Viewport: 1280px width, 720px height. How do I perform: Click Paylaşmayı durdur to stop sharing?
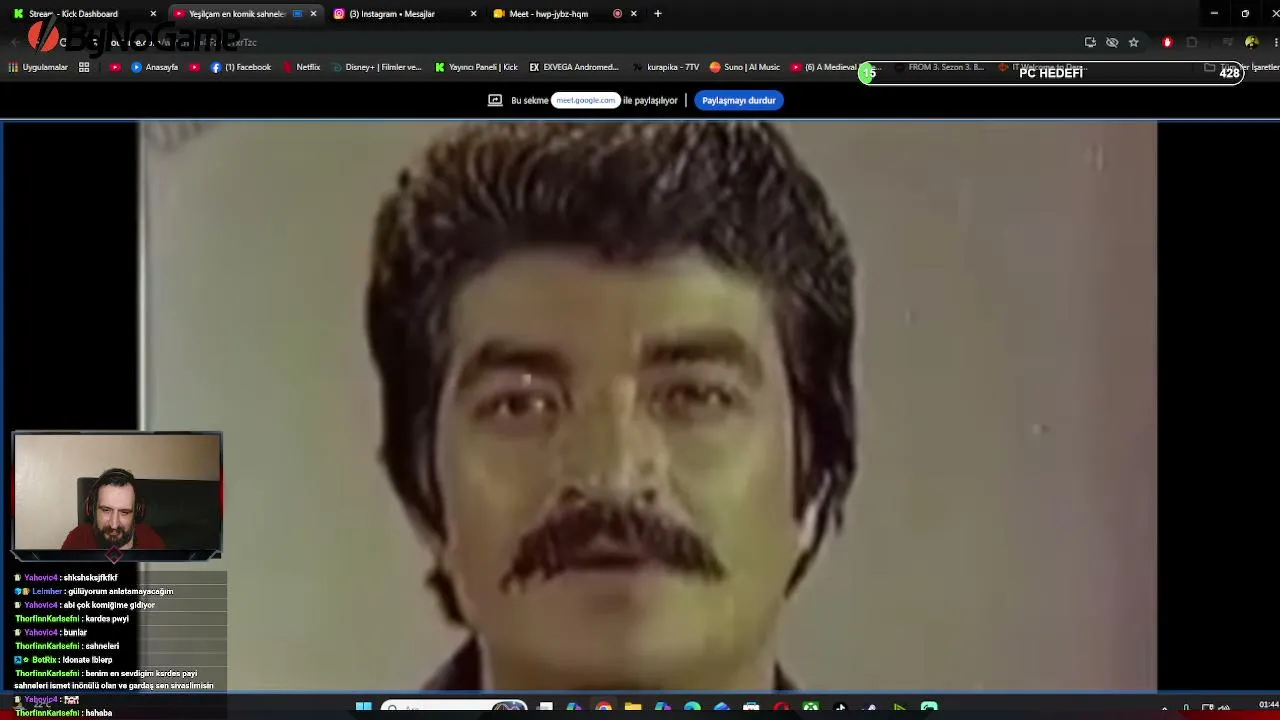[x=739, y=100]
